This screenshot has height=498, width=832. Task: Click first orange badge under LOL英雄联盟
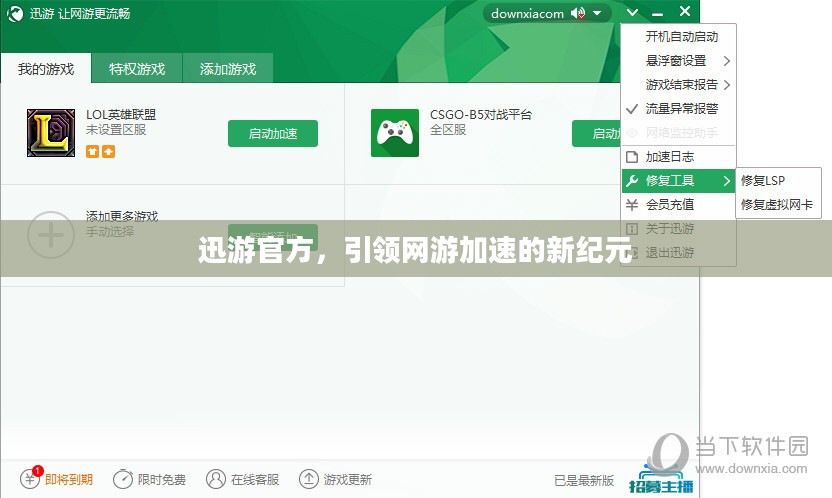coord(92,152)
